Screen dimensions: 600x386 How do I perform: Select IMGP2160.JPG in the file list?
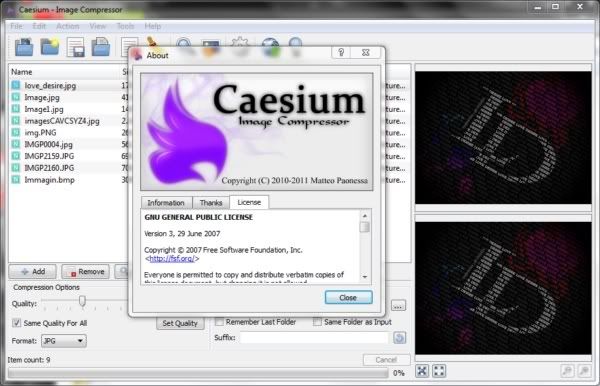(49, 168)
